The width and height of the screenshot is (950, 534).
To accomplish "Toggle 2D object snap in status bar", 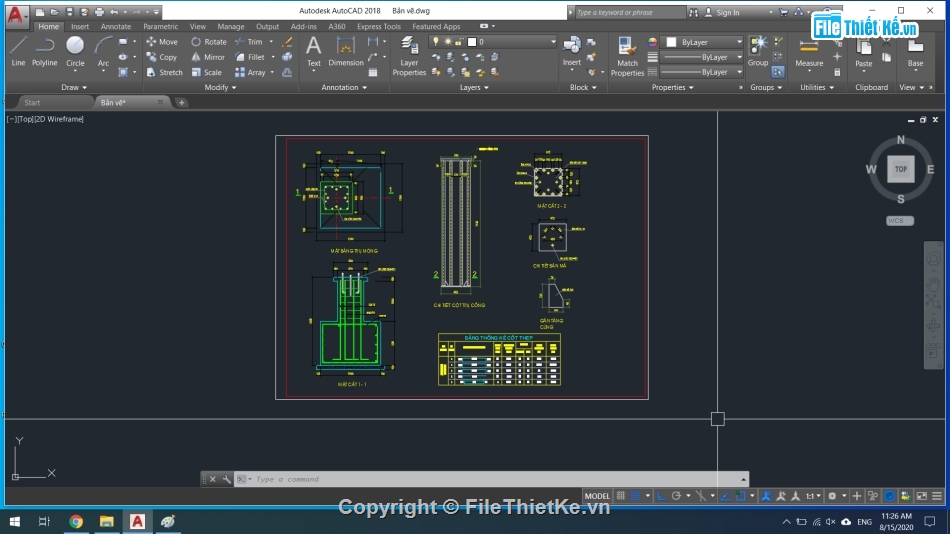I will 740,496.
